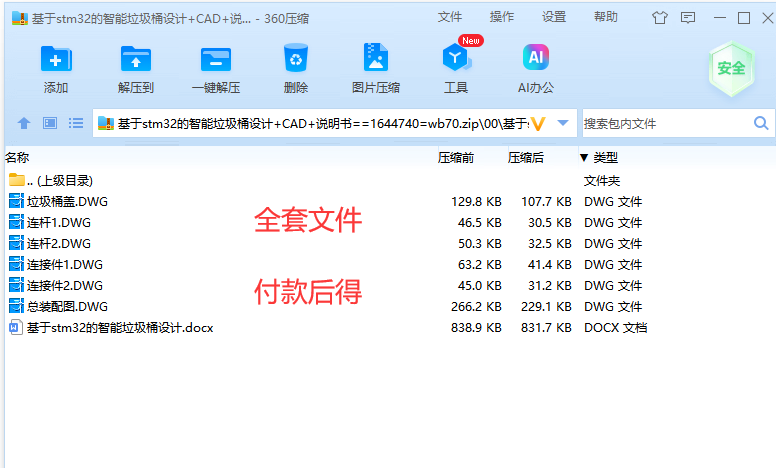The height and width of the screenshot is (468, 776).
Task: Go up one directory with arrow icon
Action: point(24,123)
